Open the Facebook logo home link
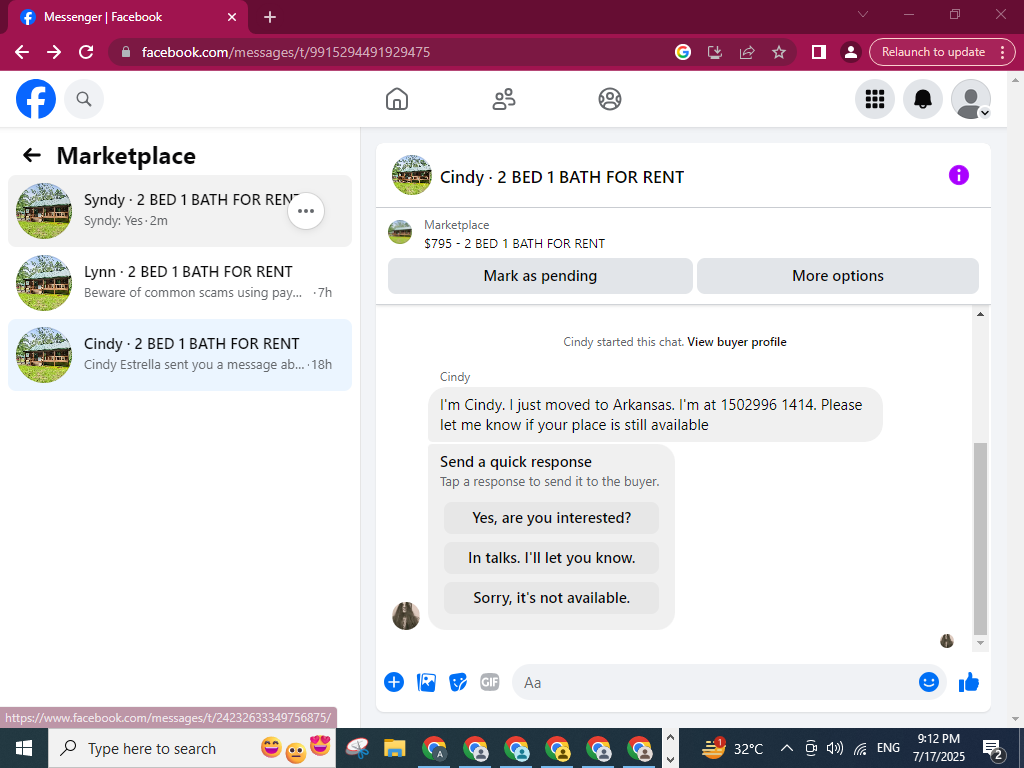This screenshot has width=1024, height=768. 36,99
